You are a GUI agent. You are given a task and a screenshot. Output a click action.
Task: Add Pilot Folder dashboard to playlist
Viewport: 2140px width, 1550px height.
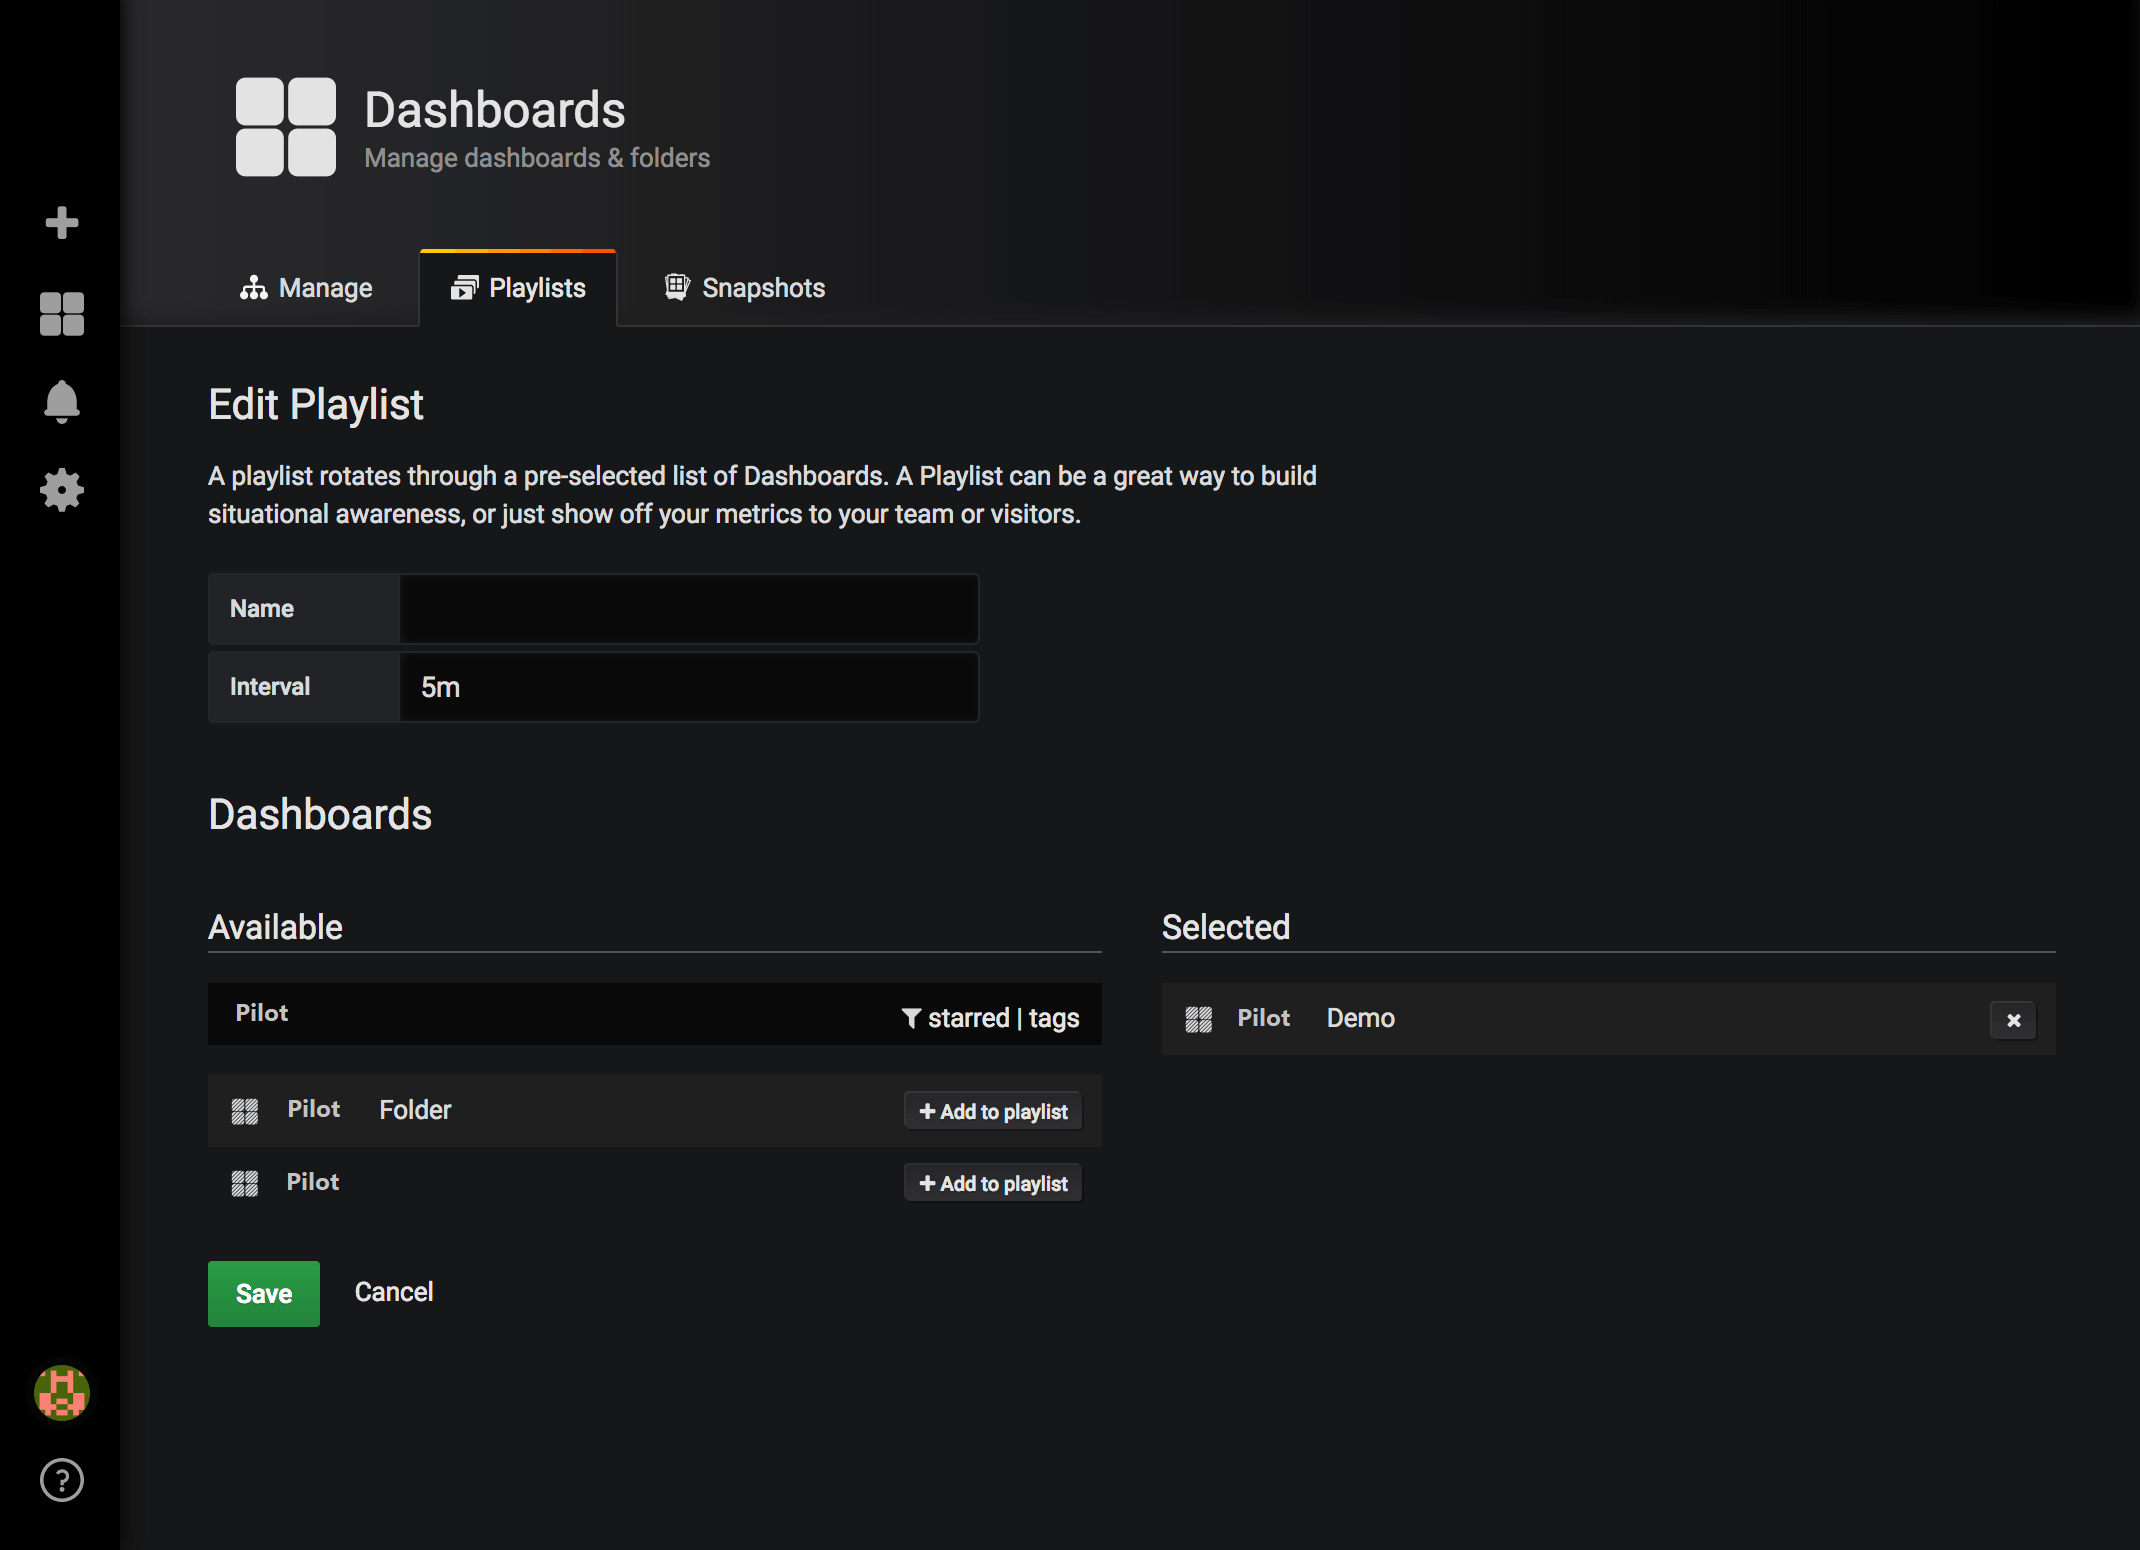coord(993,1111)
